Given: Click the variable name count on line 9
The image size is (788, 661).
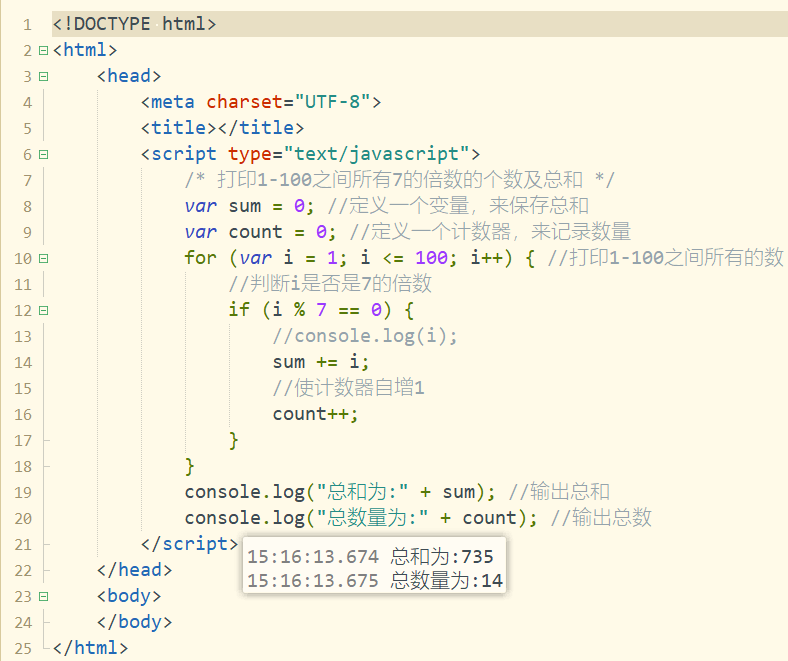Looking at the screenshot, I should tap(255, 232).
